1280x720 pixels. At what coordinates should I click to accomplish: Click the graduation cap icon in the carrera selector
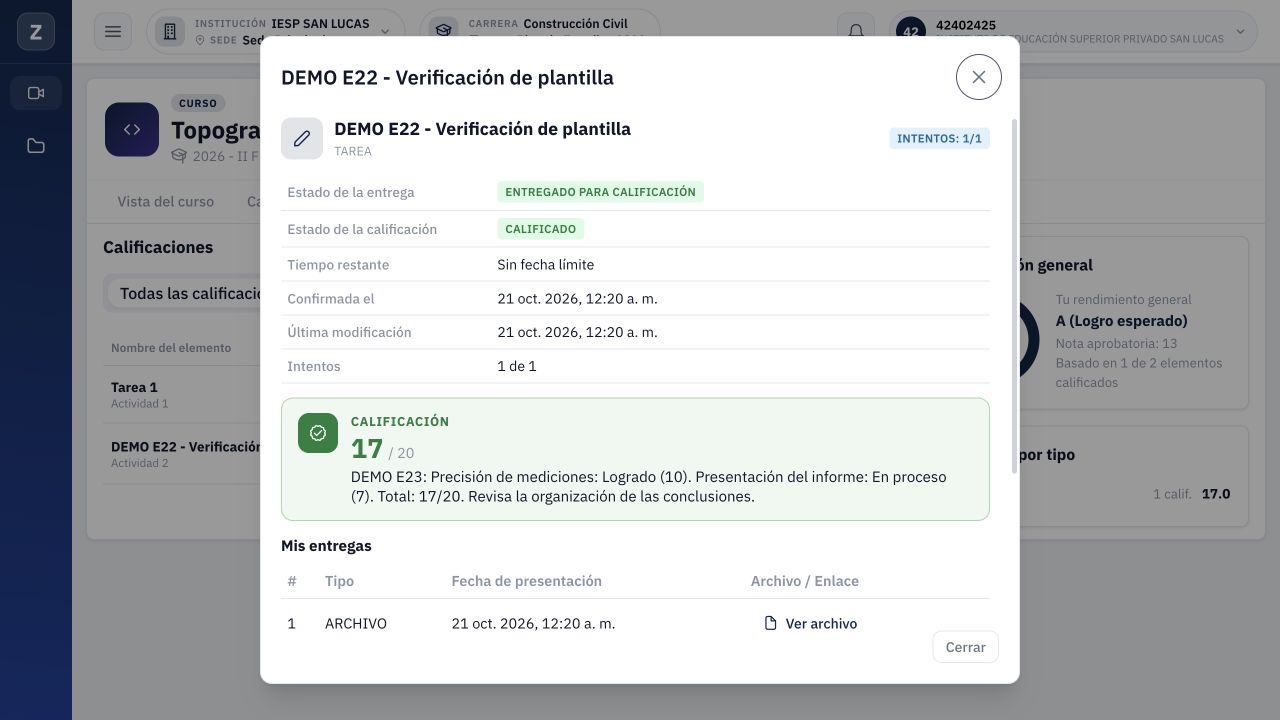tap(443, 32)
